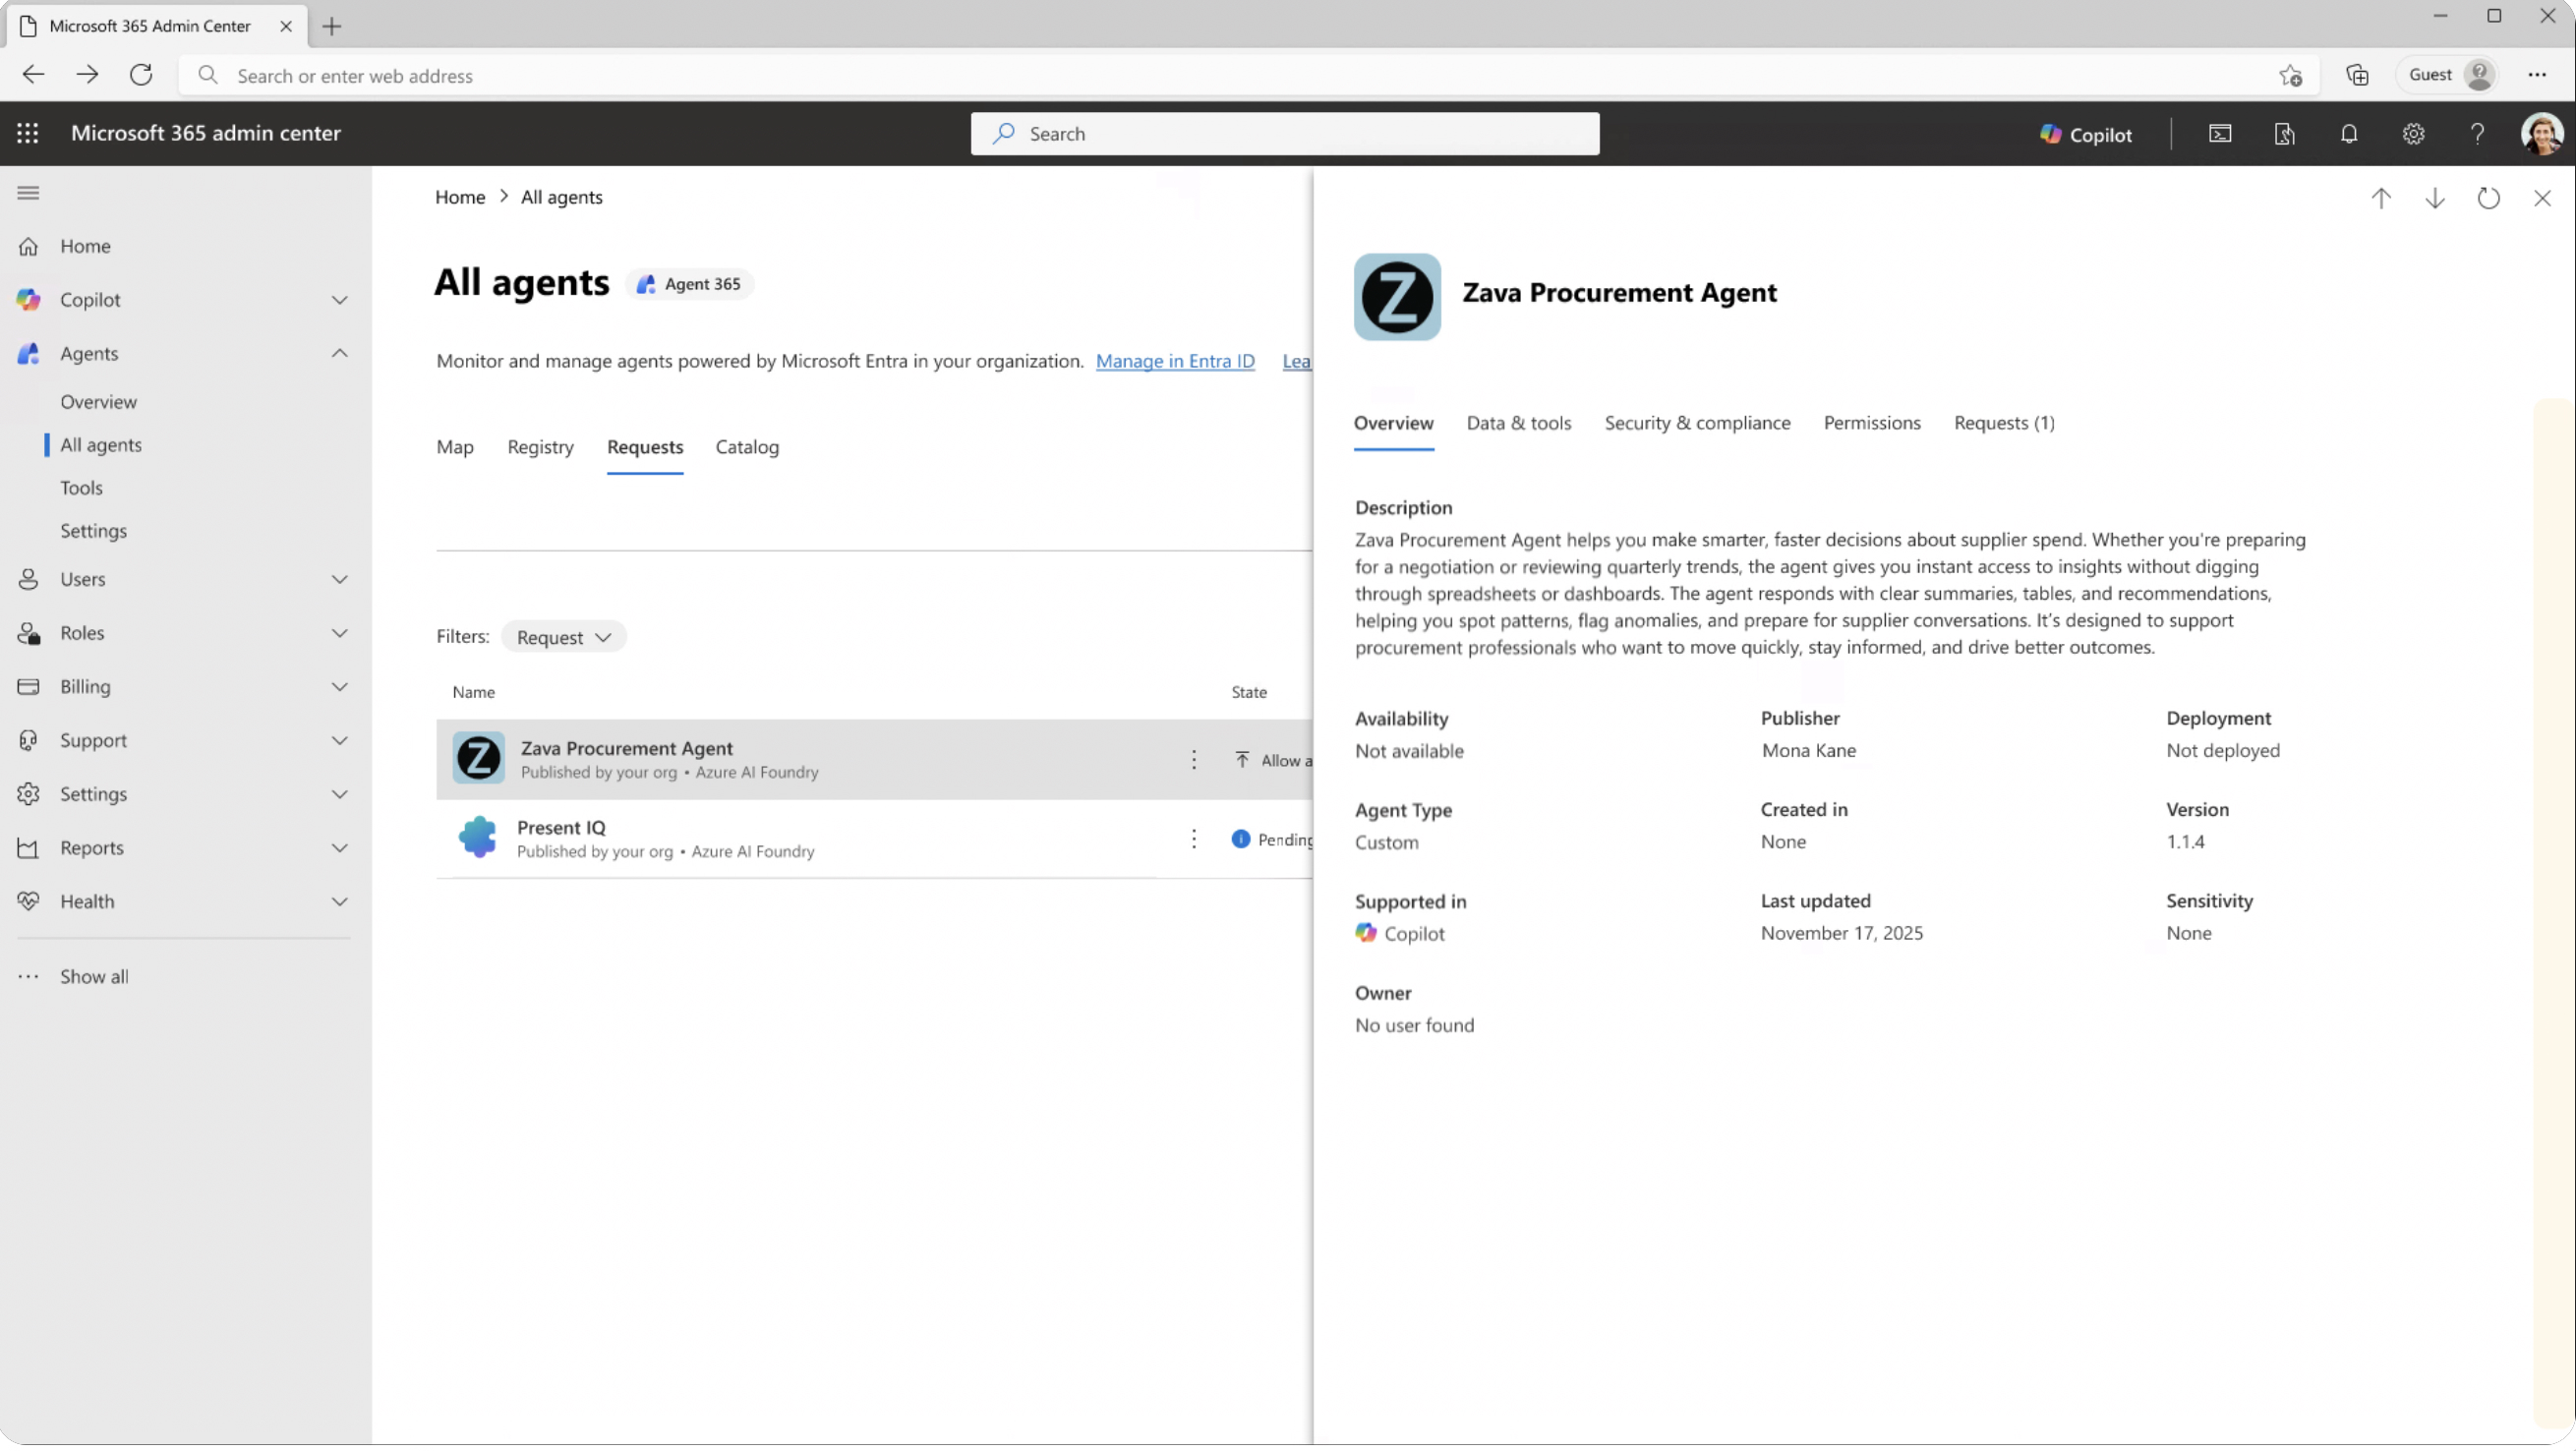Viewport: 2576px width, 1451px height.
Task: Click the Agent 365 badge
Action: (690, 284)
